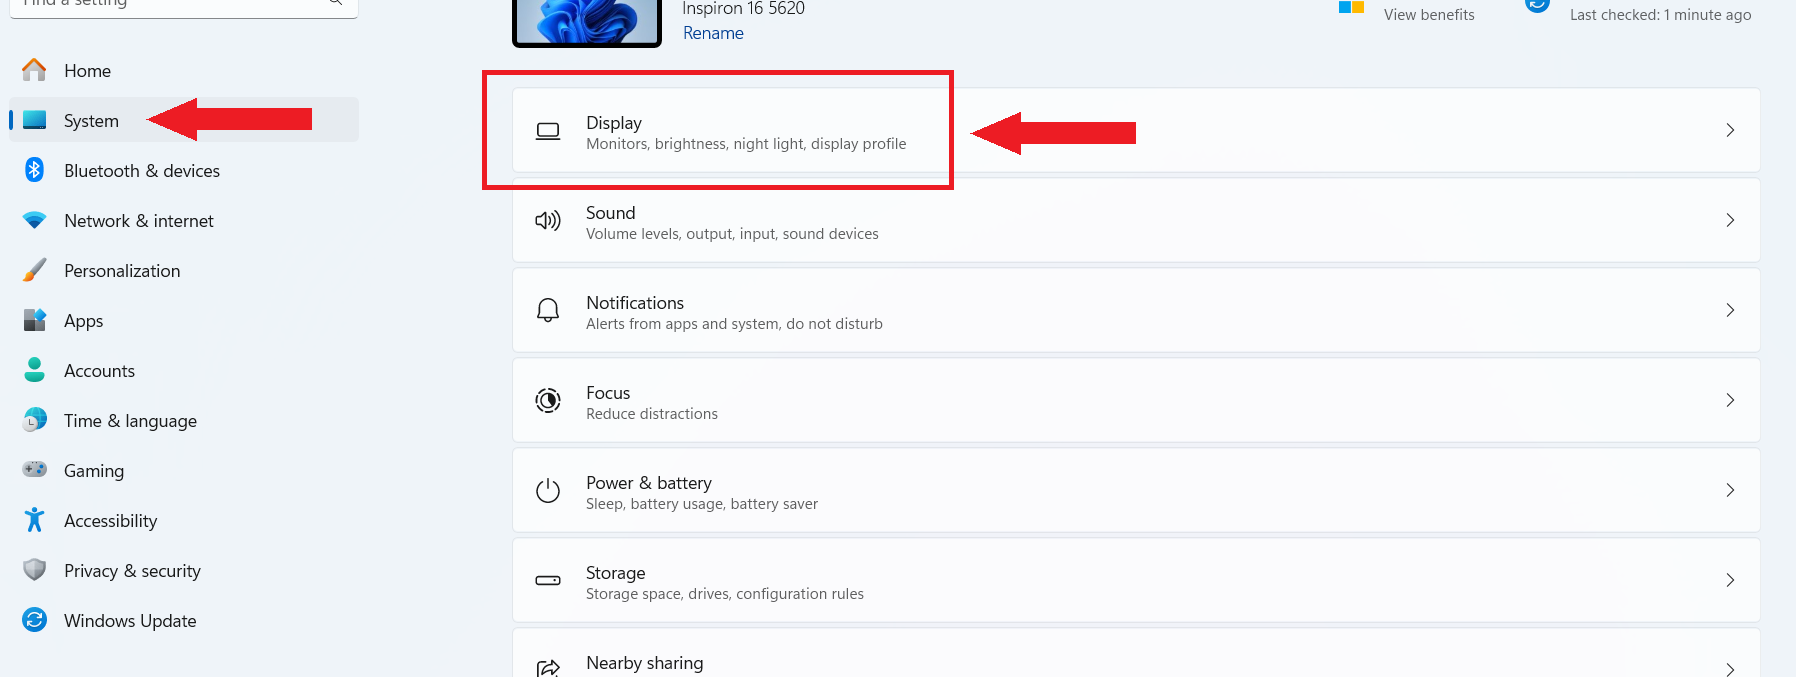
Task: Click the Gaming controller icon
Action: tap(34, 469)
